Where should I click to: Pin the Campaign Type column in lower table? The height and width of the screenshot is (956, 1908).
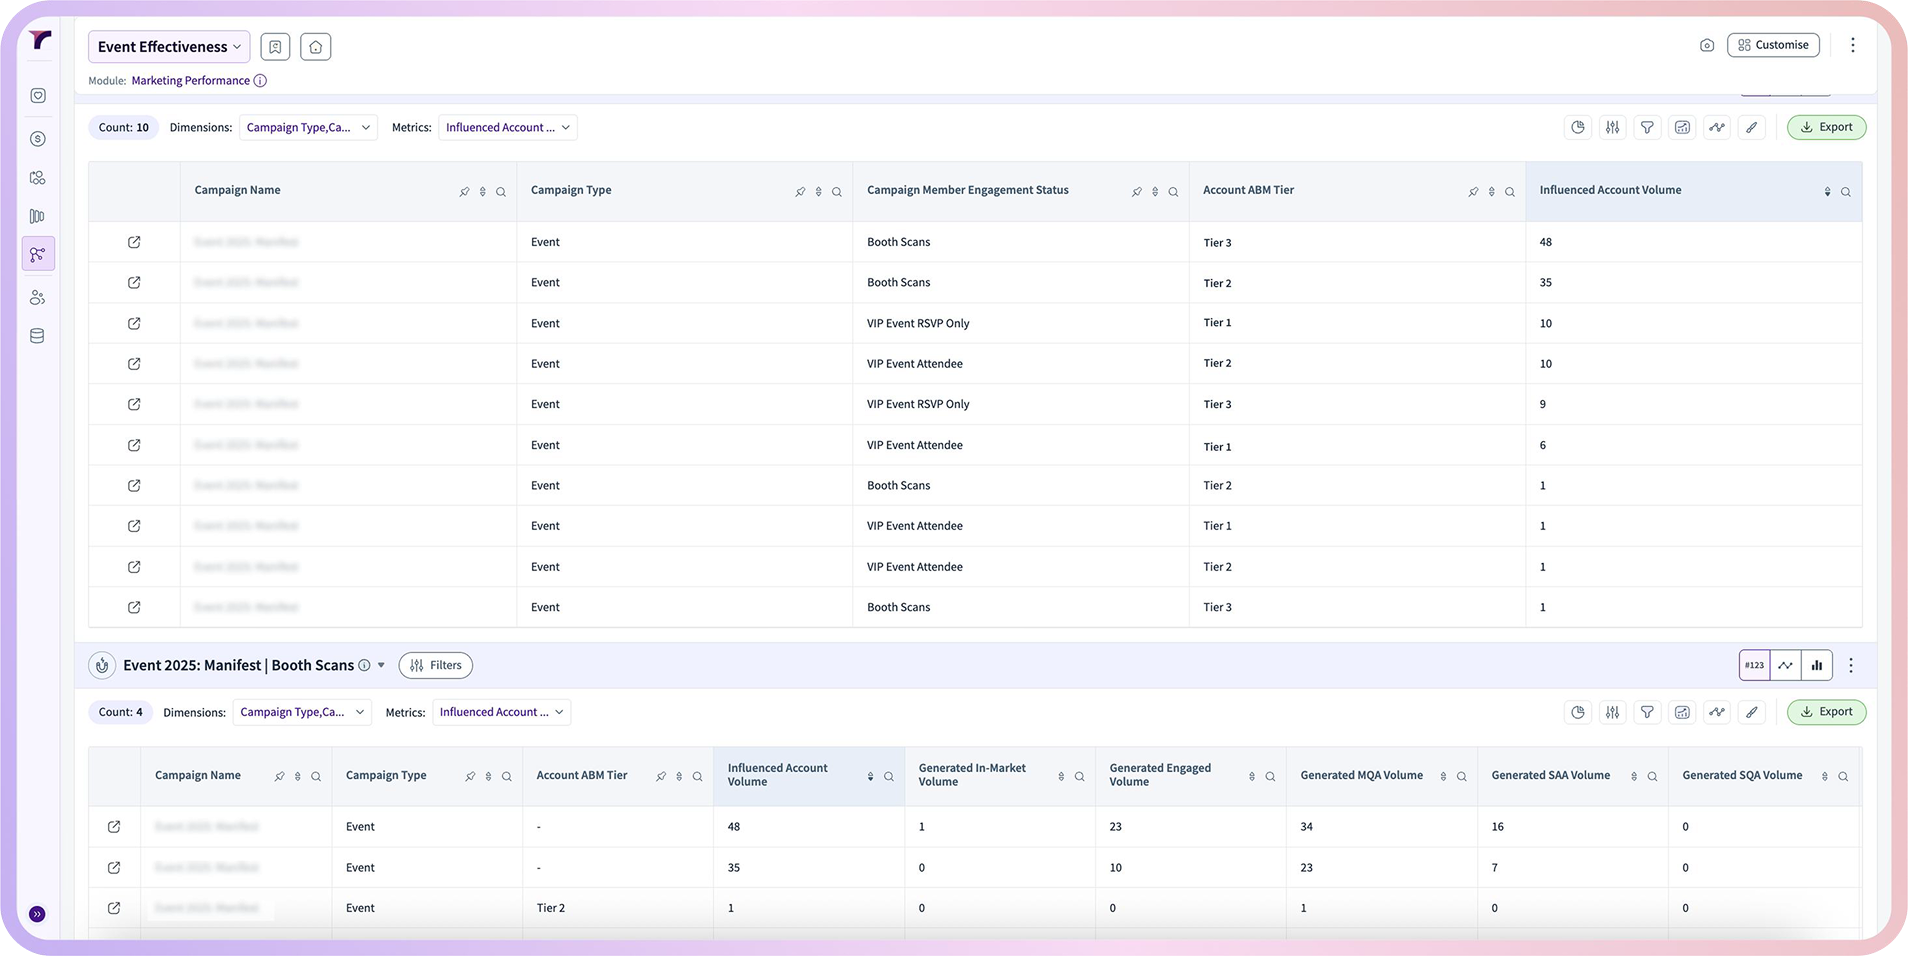[470, 777]
